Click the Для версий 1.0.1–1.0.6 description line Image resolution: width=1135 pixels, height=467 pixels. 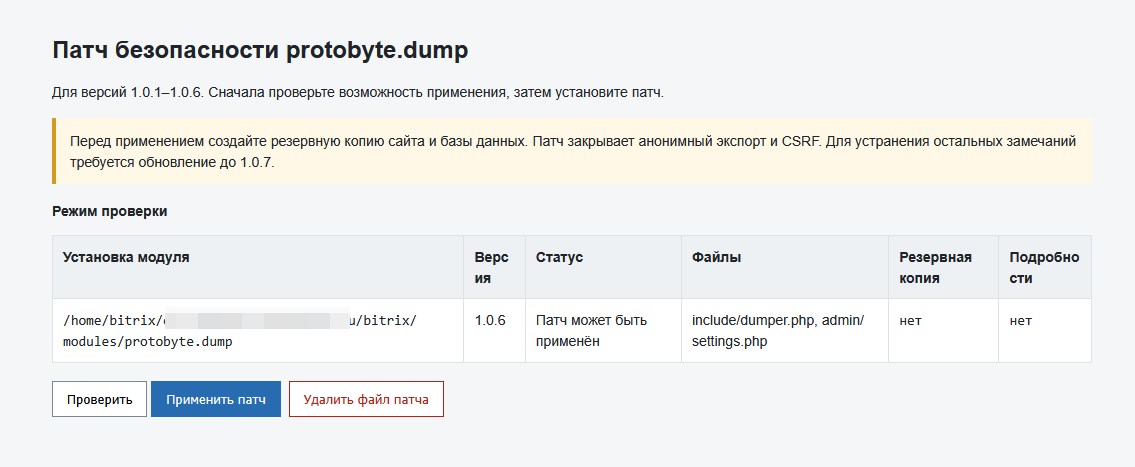[x=358, y=93]
